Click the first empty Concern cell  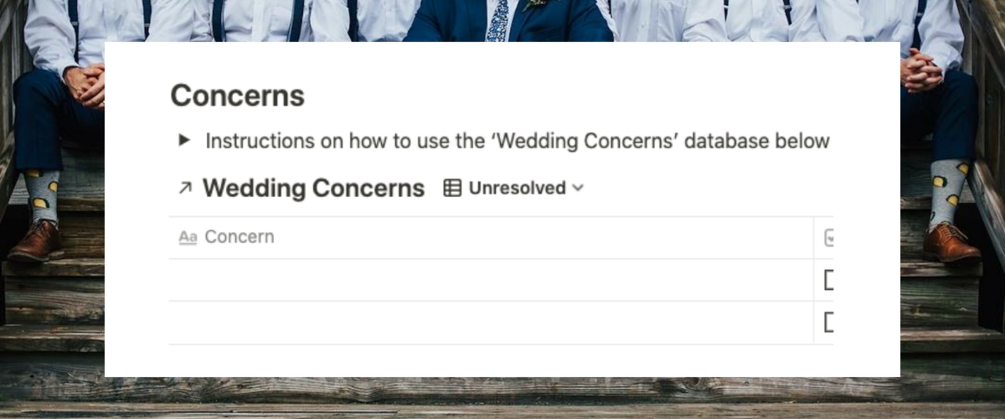tap(490, 280)
